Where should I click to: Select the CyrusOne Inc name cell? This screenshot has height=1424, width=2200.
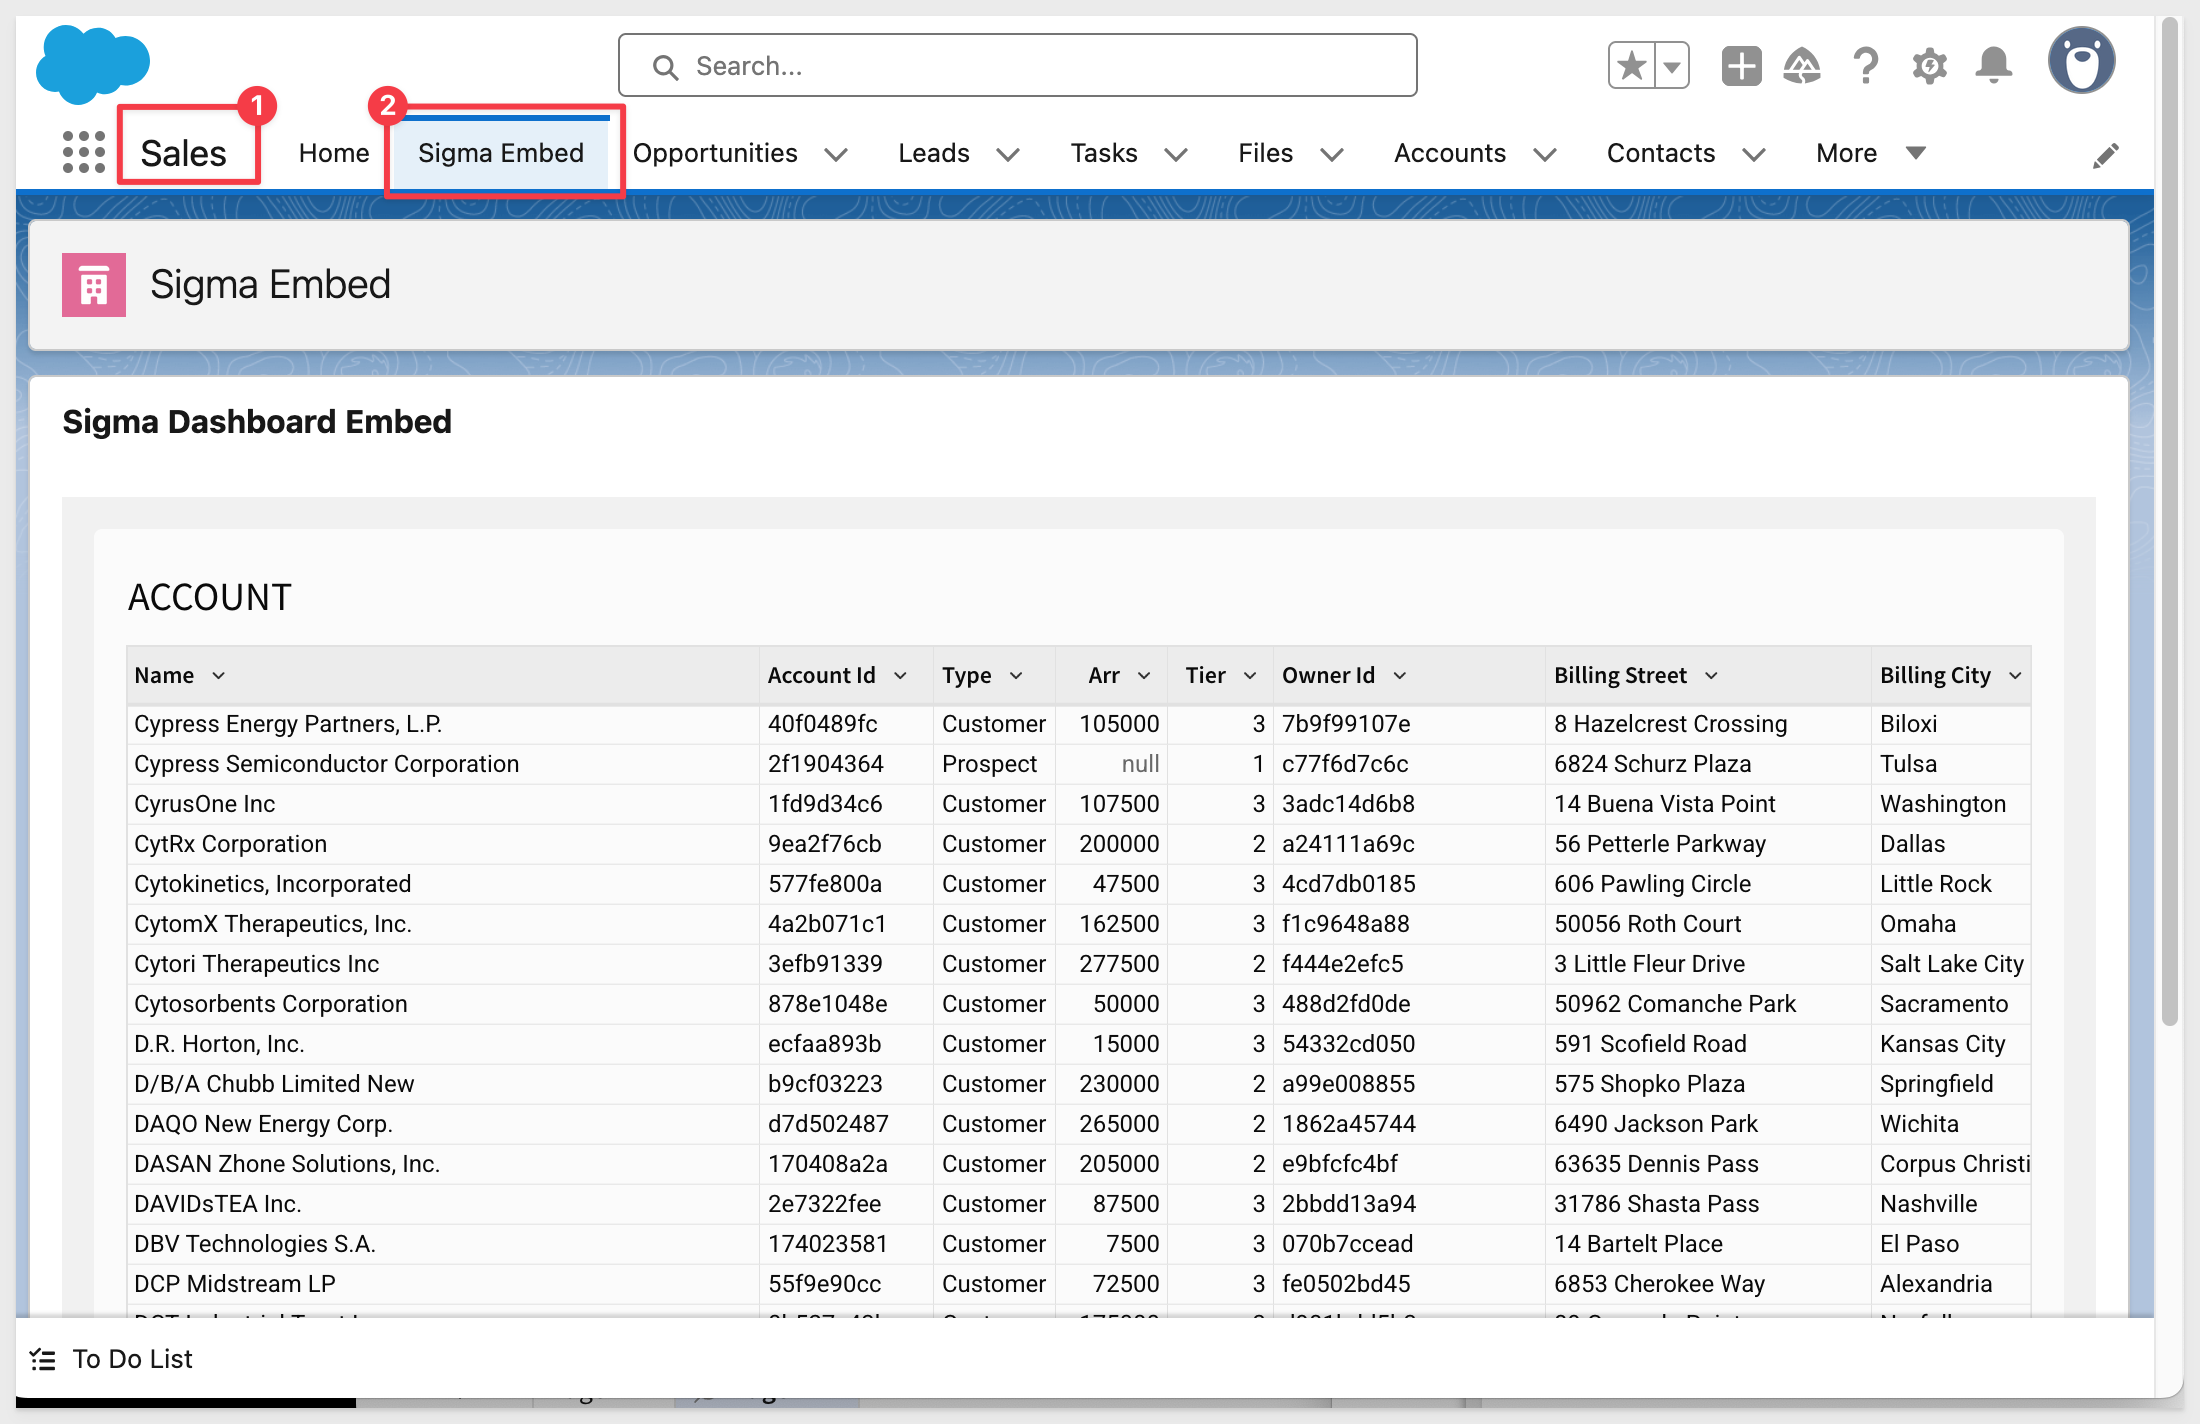coord(443,804)
